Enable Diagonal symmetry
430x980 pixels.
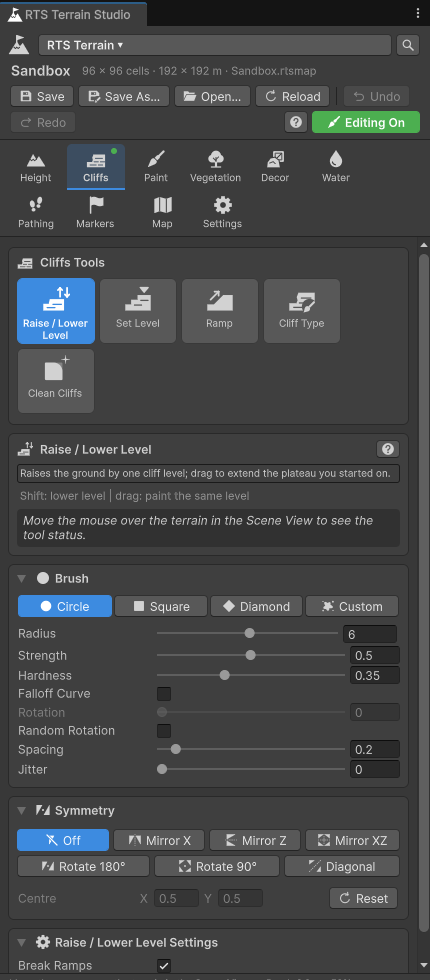342,866
